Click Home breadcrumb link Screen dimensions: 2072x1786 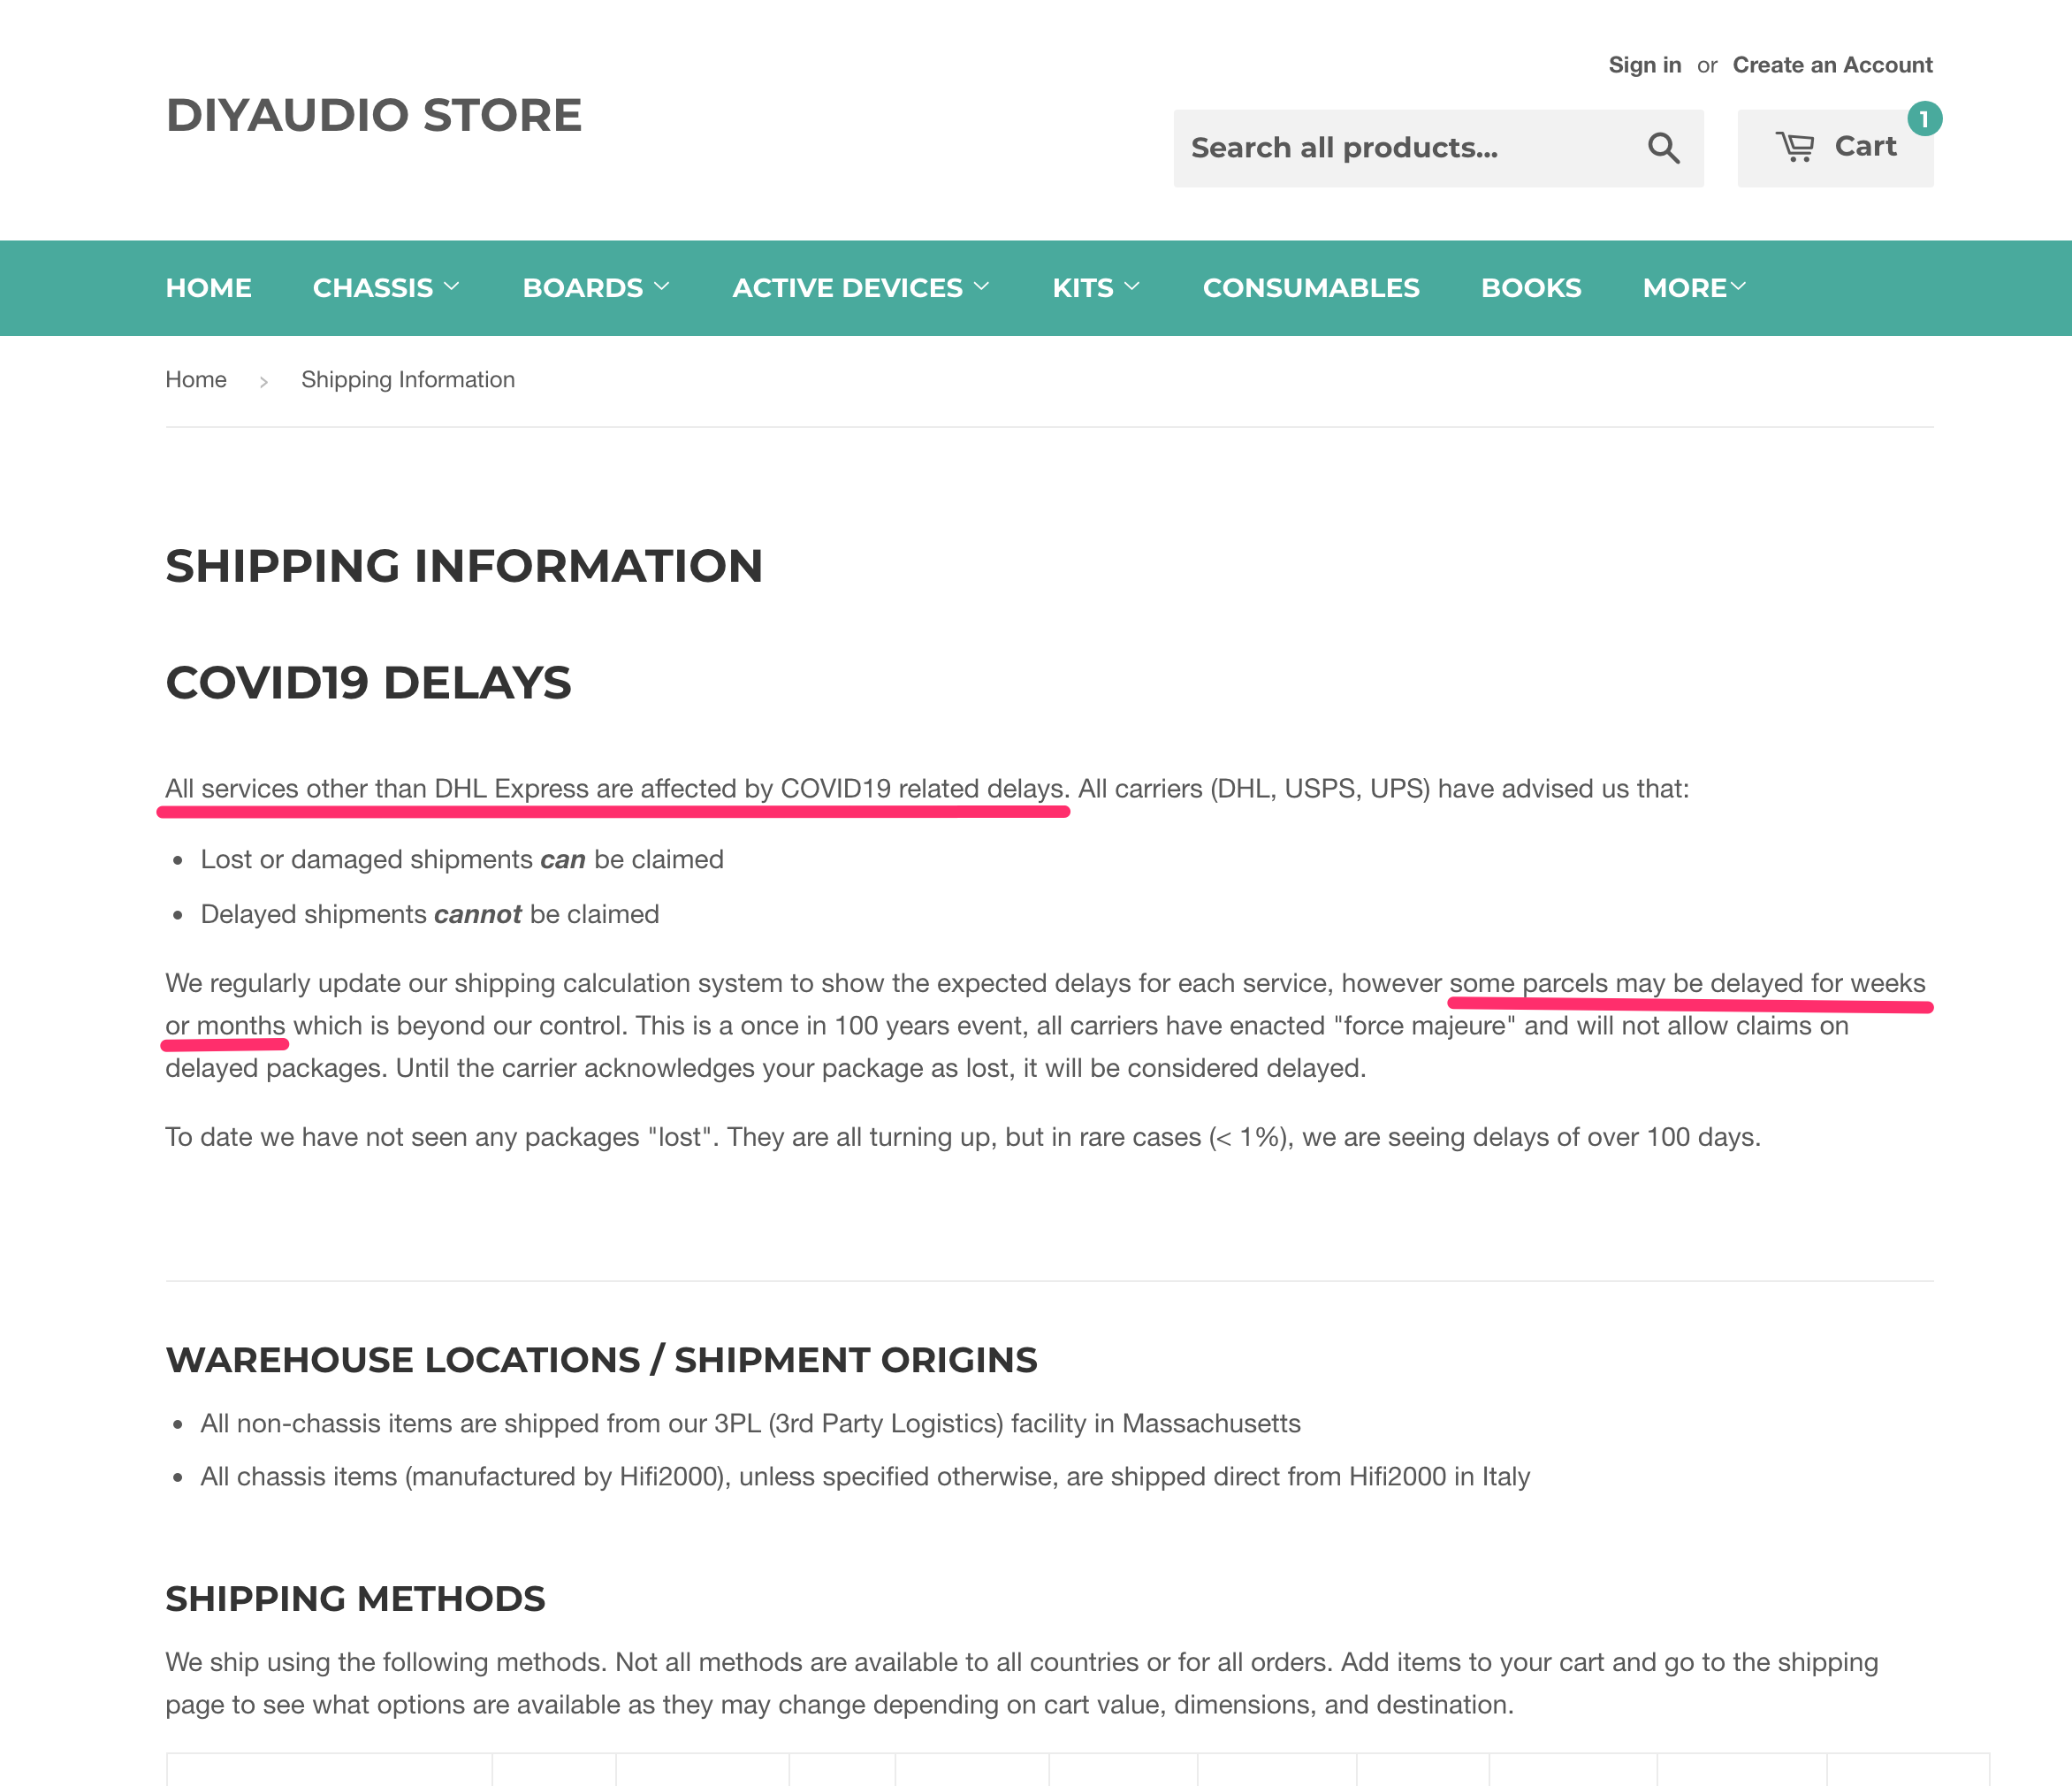196,380
